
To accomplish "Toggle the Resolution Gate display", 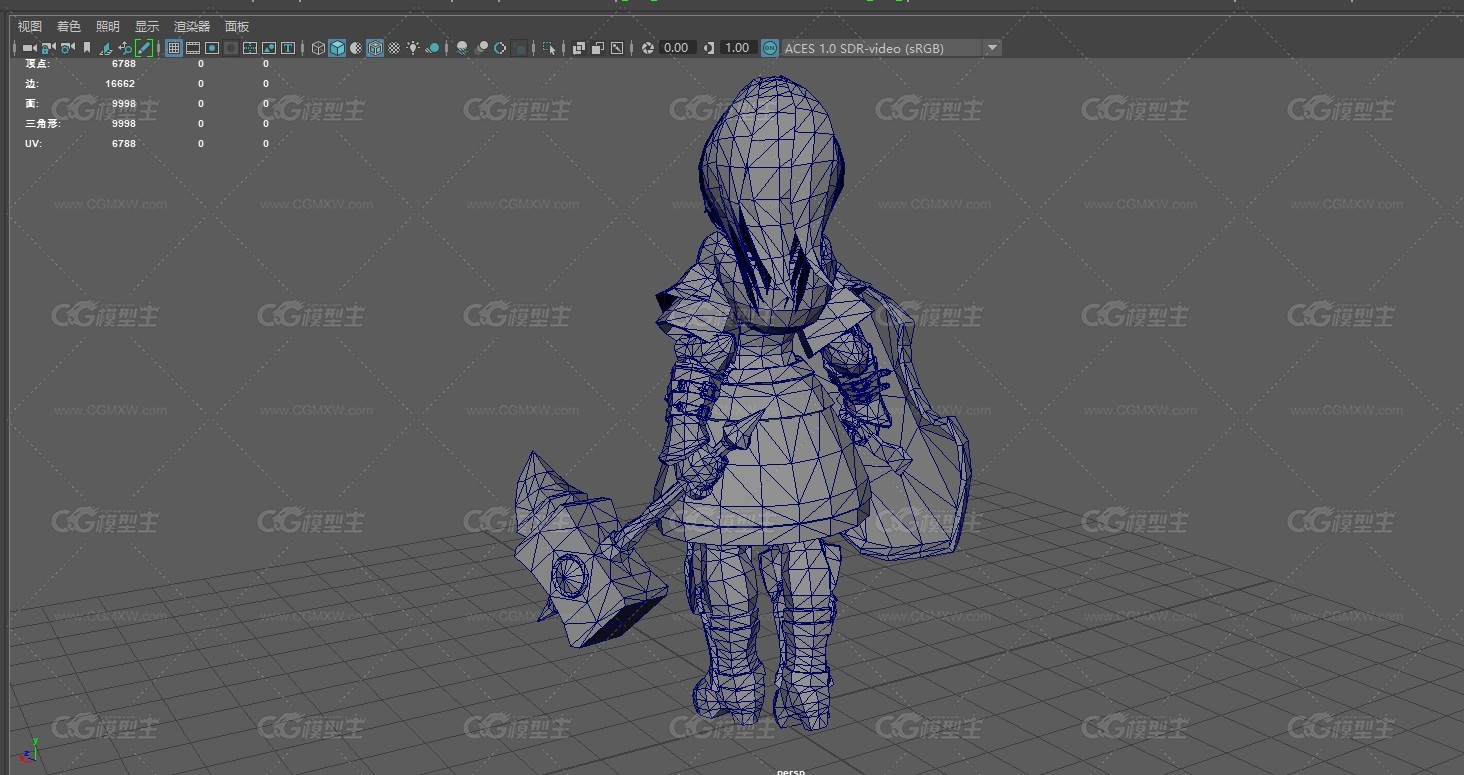I will 212,48.
